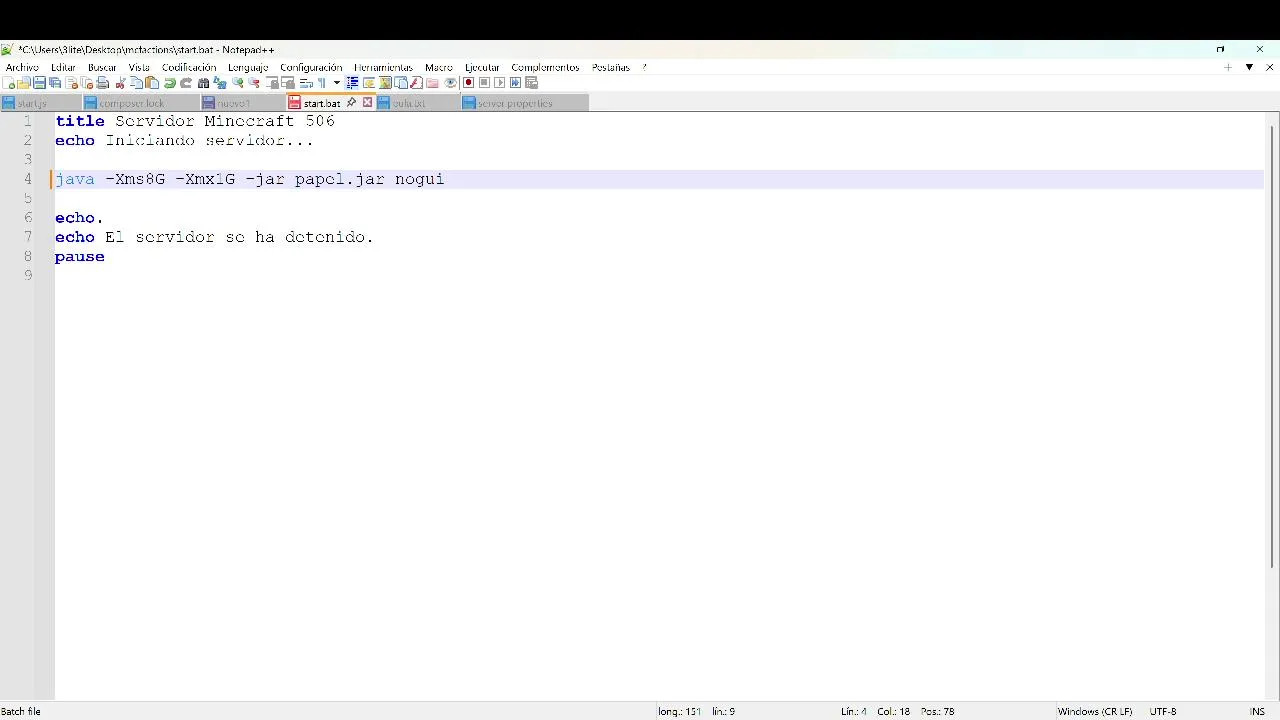Viewport: 1280px width, 720px height.
Task: Open the tab list dropdown triangle
Action: [1249, 67]
